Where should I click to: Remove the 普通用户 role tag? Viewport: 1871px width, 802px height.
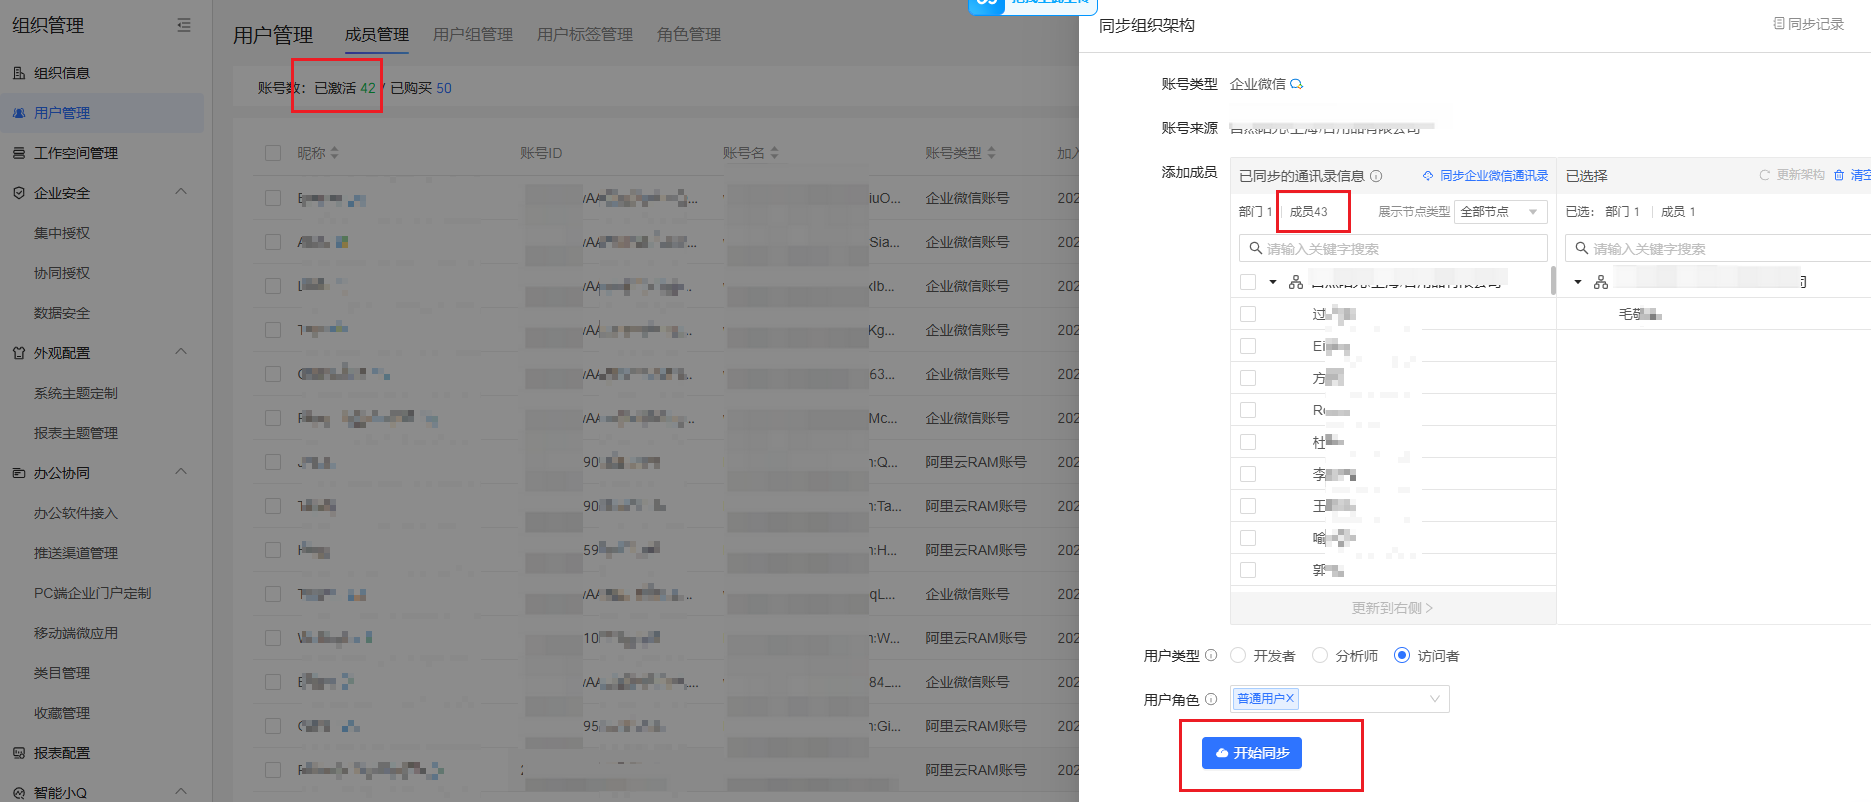(x=1290, y=698)
